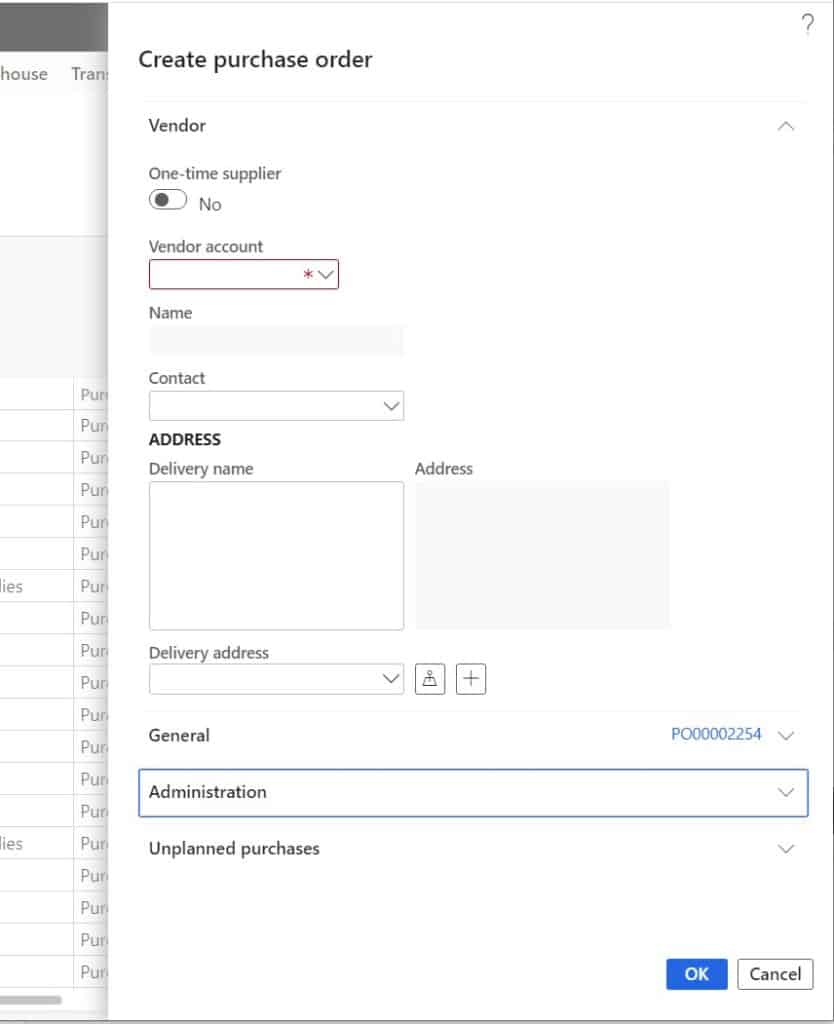
Task: Expand the Unplanned purchases chevron
Action: pos(786,849)
